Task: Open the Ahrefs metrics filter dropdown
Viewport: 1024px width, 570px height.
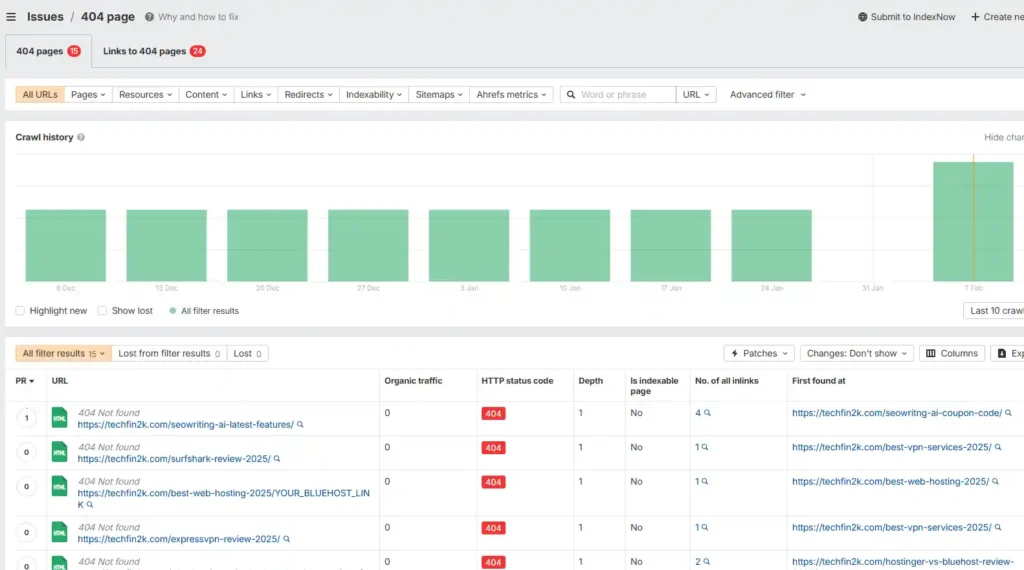Action: pos(511,95)
